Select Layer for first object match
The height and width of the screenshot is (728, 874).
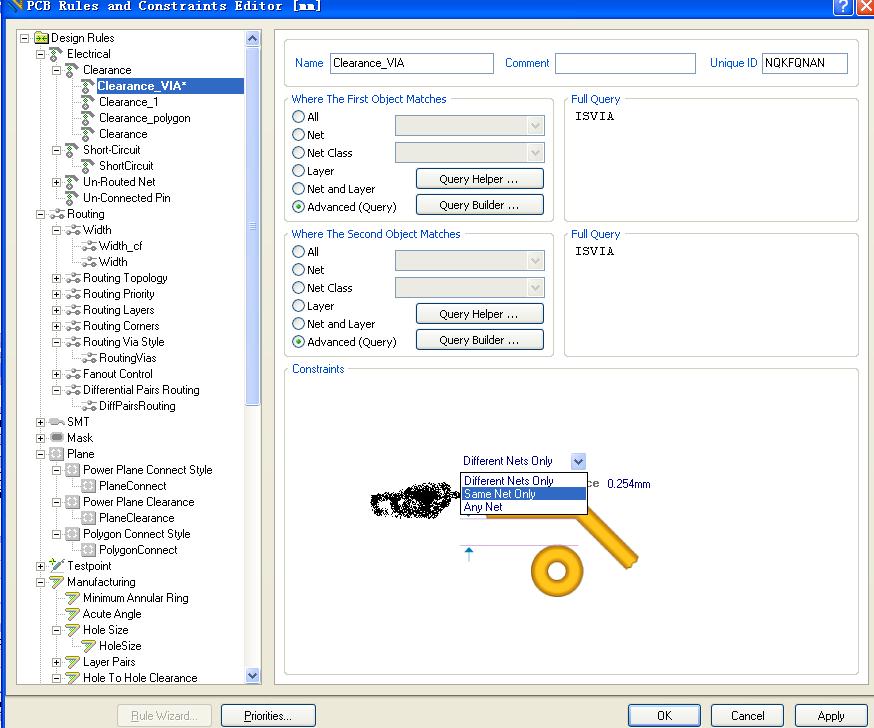(298, 171)
